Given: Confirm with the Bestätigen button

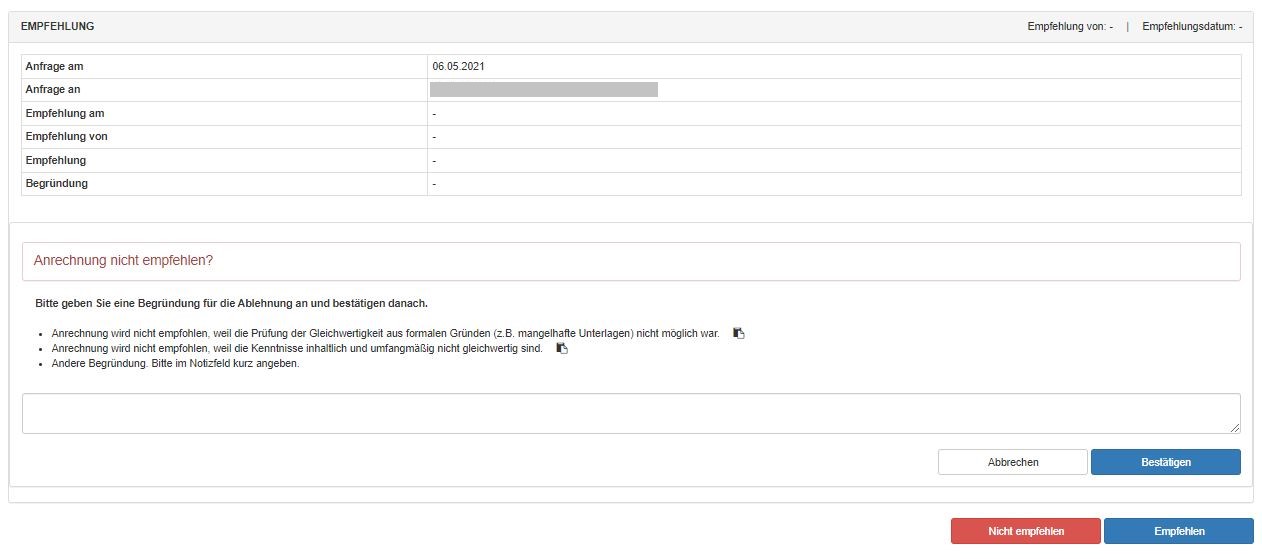Looking at the screenshot, I should 1165,462.
